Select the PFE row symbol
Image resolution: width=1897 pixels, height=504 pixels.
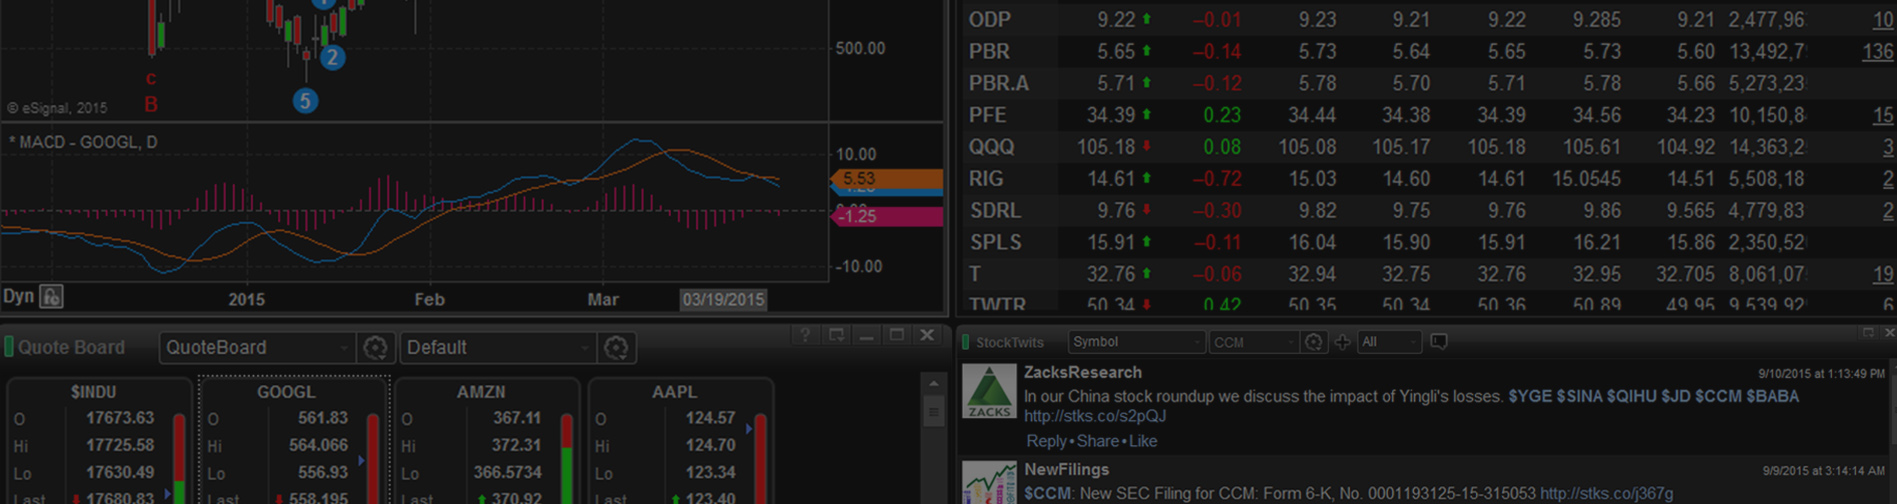tap(987, 115)
